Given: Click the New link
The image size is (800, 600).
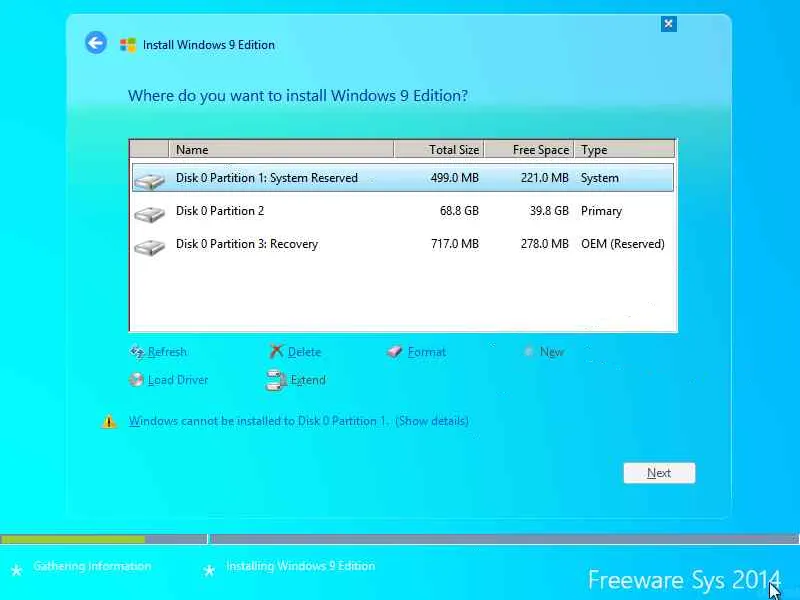Looking at the screenshot, I should (552, 352).
